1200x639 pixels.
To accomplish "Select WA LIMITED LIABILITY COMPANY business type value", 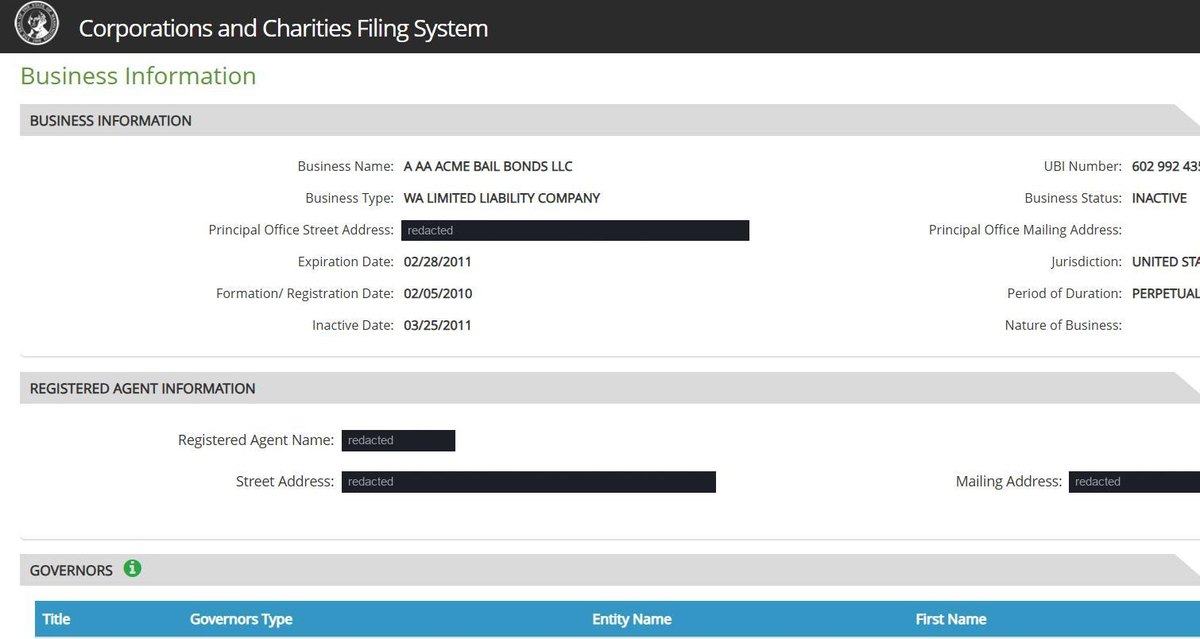I will 502,198.
